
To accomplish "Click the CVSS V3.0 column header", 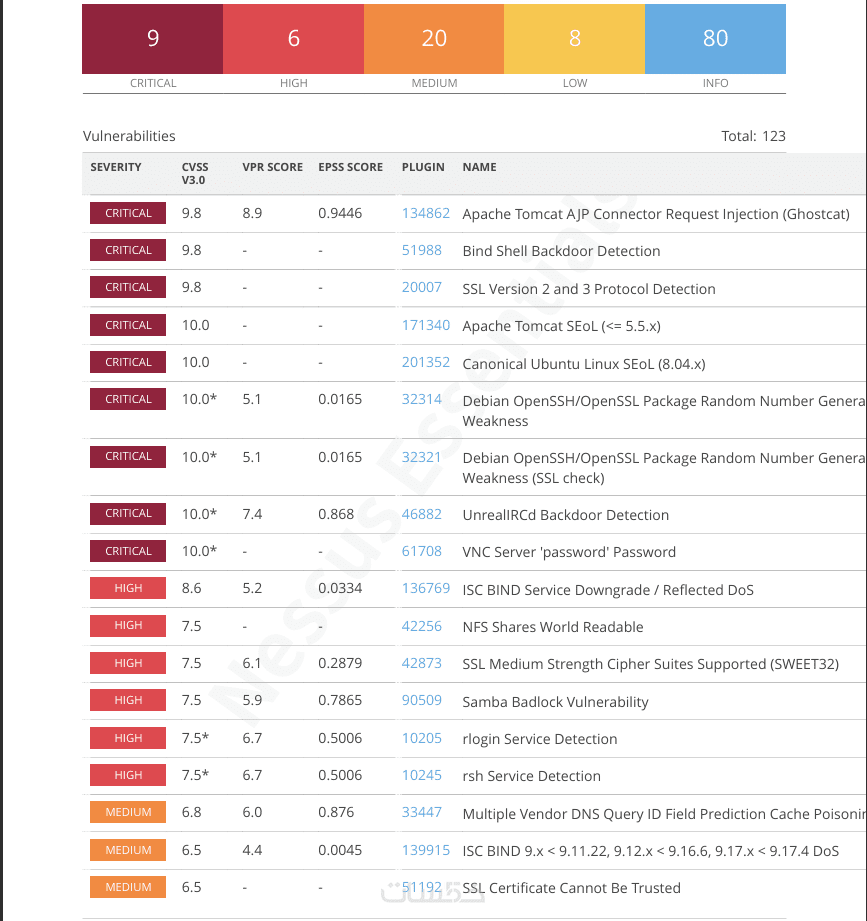I will click(194, 173).
